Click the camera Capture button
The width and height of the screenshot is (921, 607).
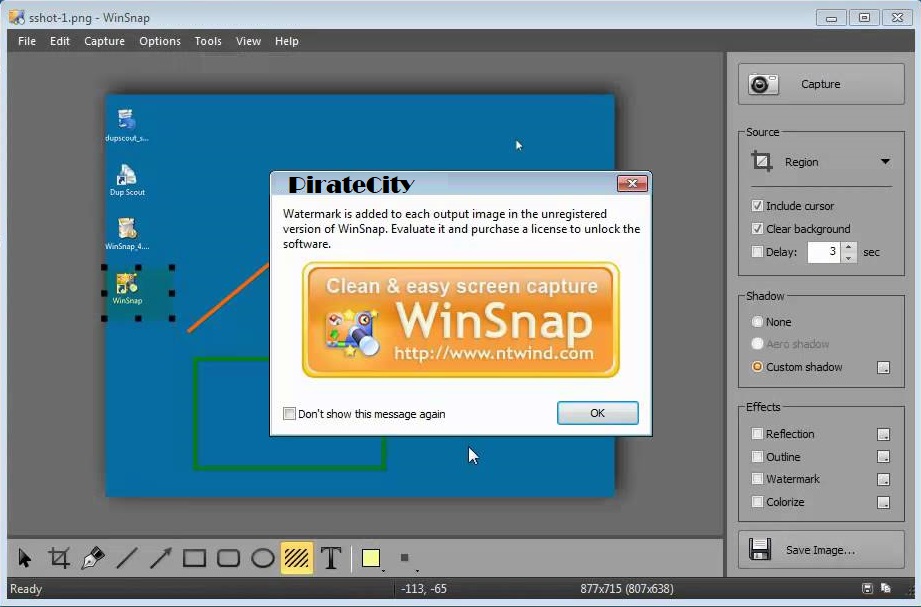pyautogui.click(x=821, y=84)
